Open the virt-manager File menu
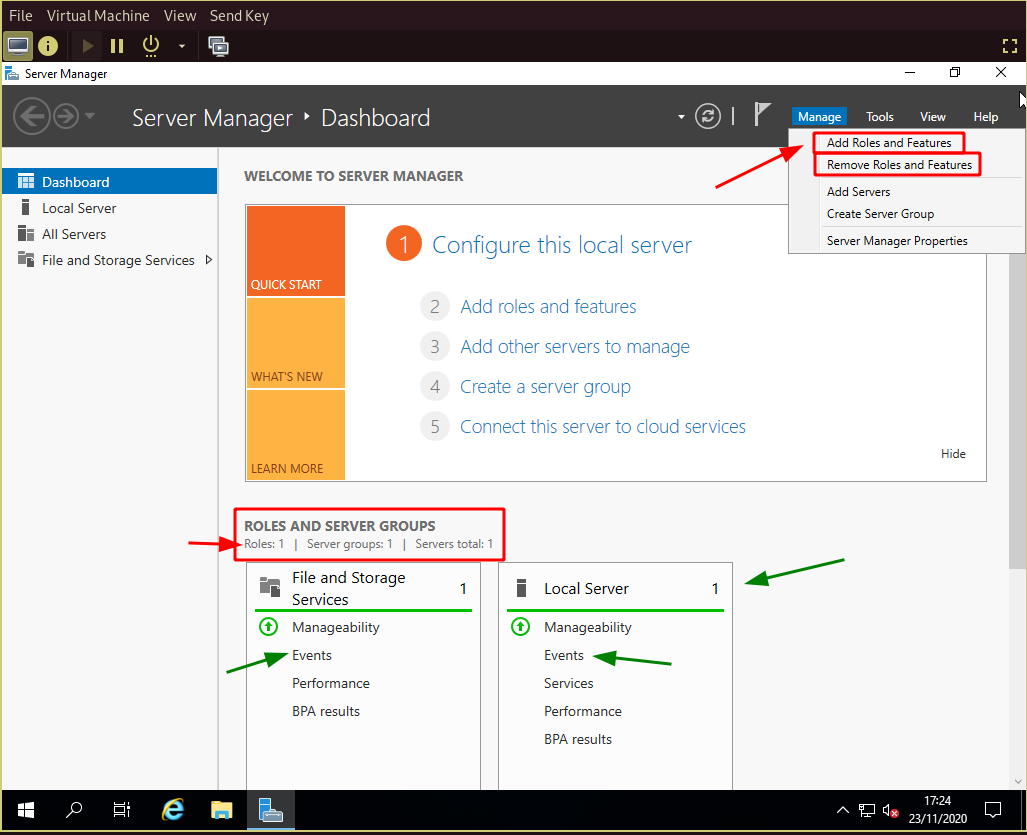The width and height of the screenshot is (1027, 835). point(21,16)
